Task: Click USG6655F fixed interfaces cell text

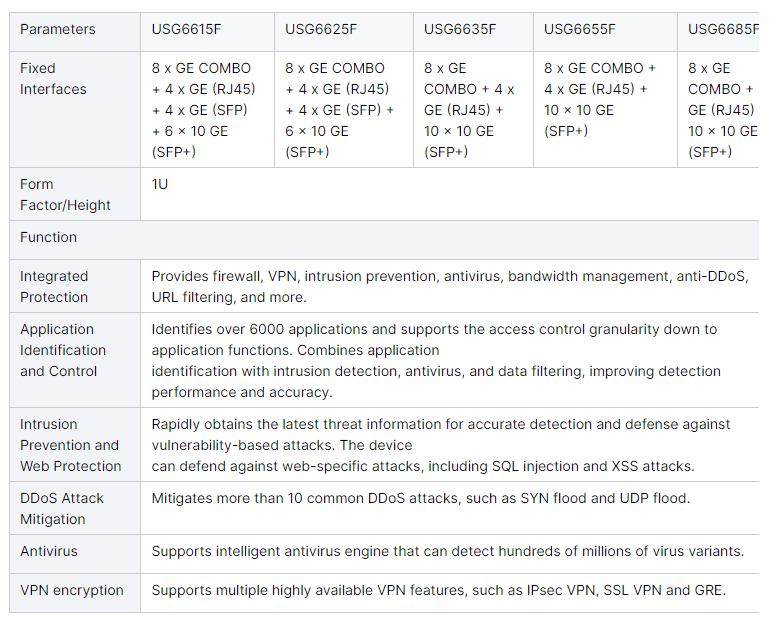Action: point(600,100)
